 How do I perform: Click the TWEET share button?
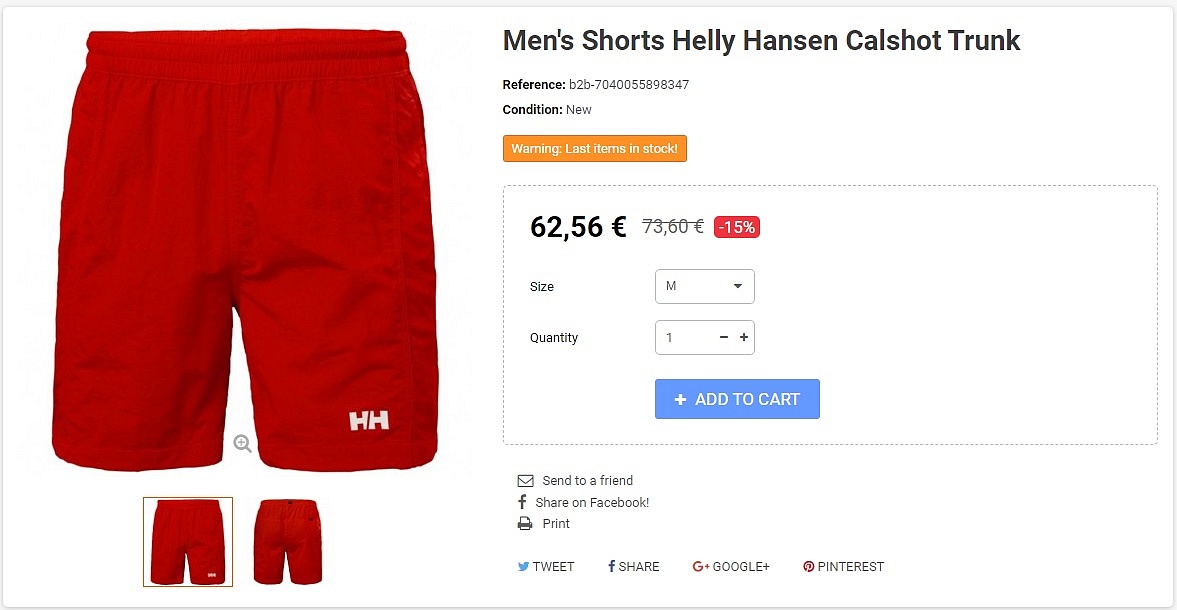(546, 566)
